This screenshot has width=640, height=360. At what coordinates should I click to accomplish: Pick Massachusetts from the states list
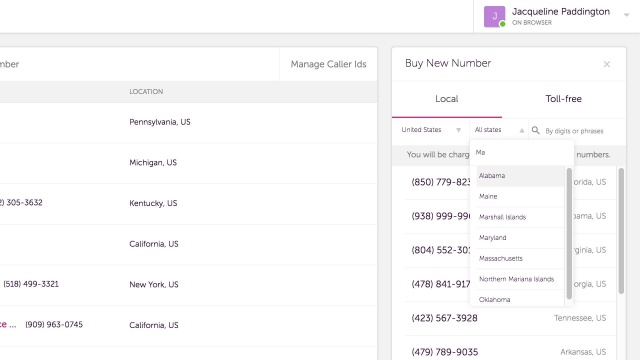tap(520, 258)
